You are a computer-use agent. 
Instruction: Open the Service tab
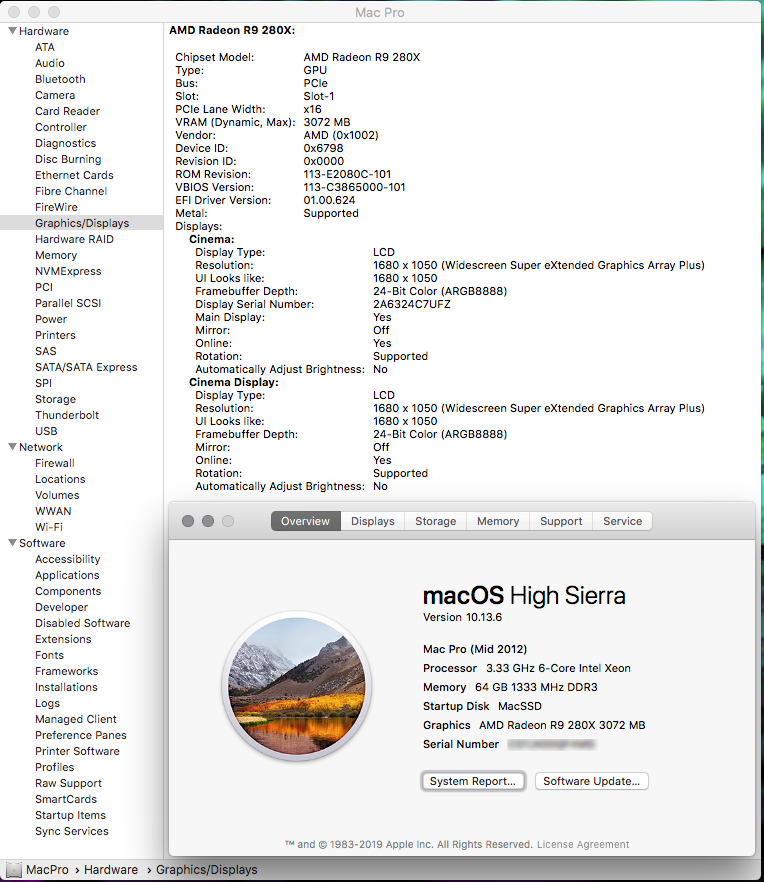point(622,521)
